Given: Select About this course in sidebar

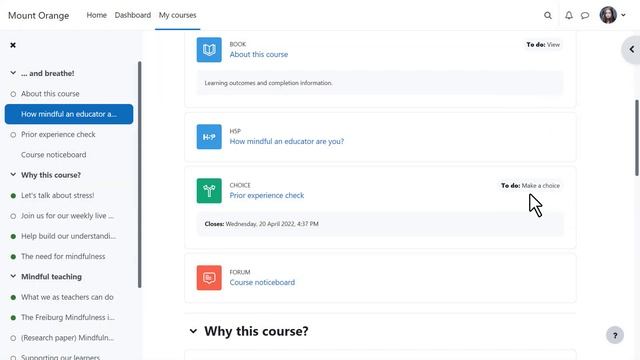Looking at the screenshot, I should pyautogui.click(x=50, y=93).
